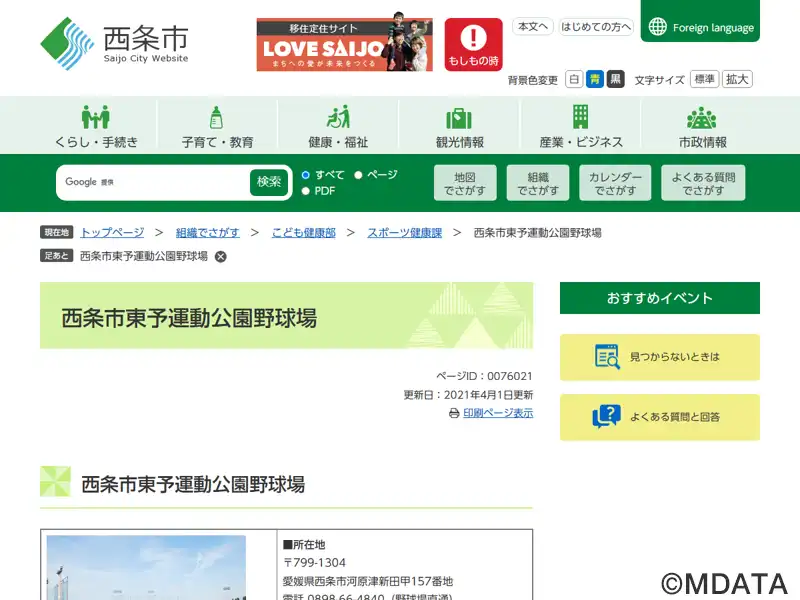Screen dimensions: 800x600
Task: Open 健康・福祉 wheelchair icon menu
Action: [338, 117]
